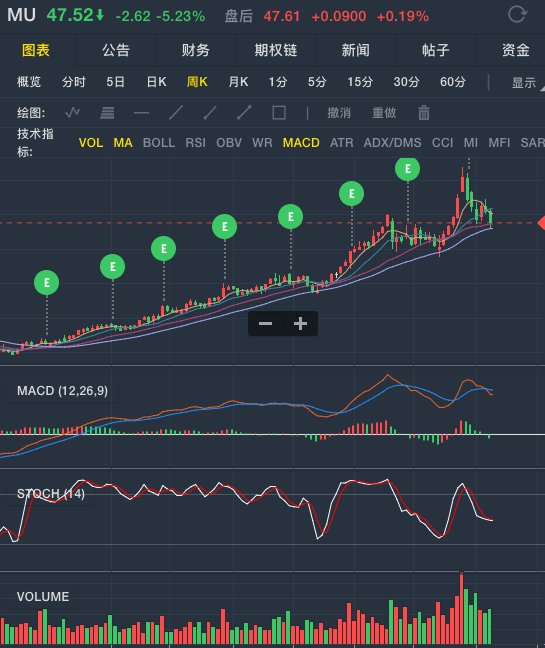Screen dimensions: 545x648
Task: Choose the rectangle drawing tool
Action: tap(279, 112)
